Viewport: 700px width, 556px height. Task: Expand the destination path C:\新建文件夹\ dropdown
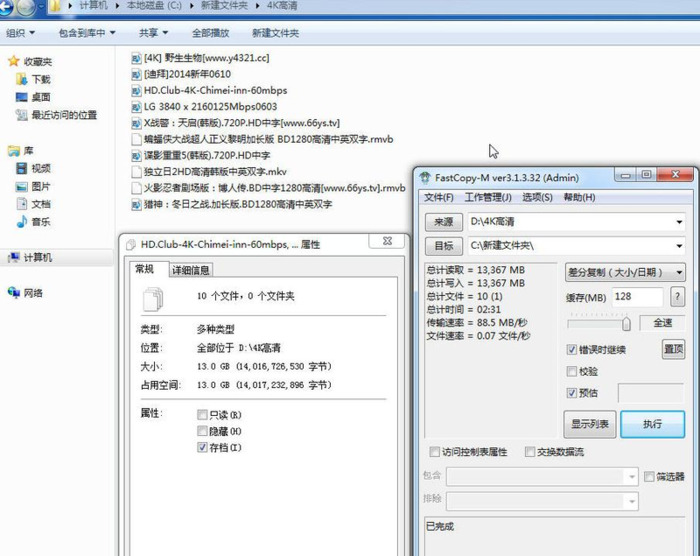pos(679,246)
